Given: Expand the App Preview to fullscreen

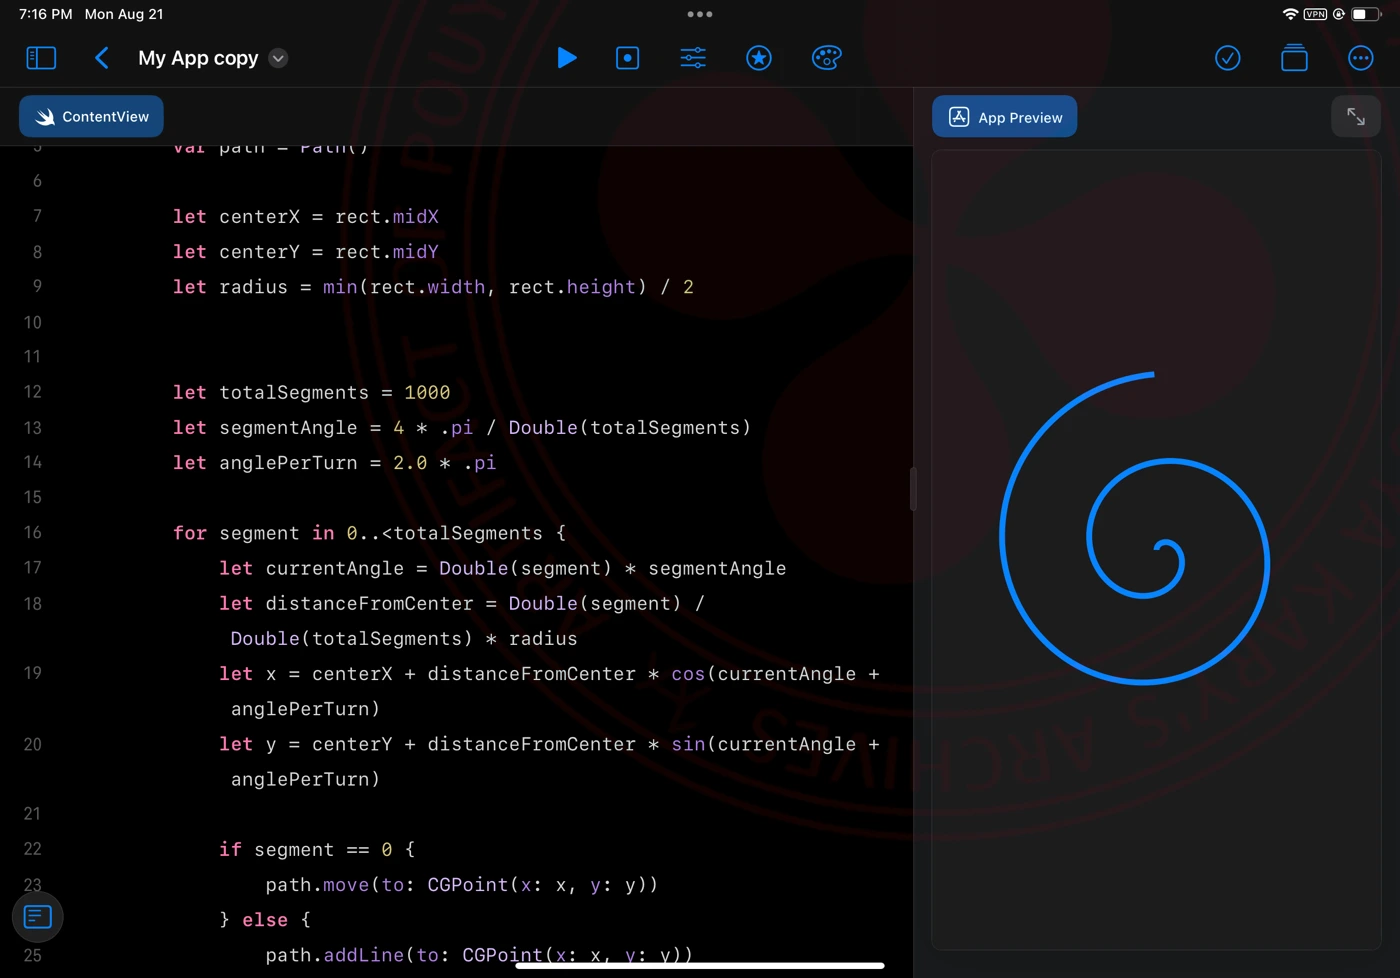Looking at the screenshot, I should tap(1356, 116).
